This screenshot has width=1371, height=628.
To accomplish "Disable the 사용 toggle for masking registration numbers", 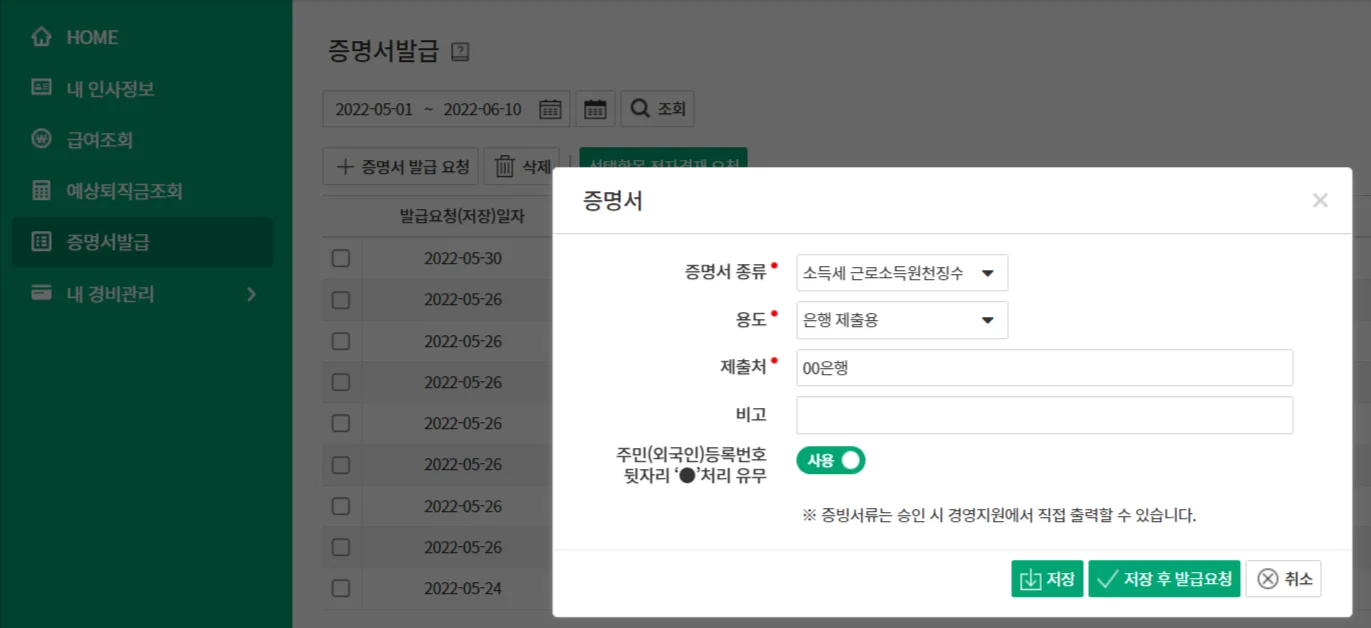I will (x=829, y=460).
